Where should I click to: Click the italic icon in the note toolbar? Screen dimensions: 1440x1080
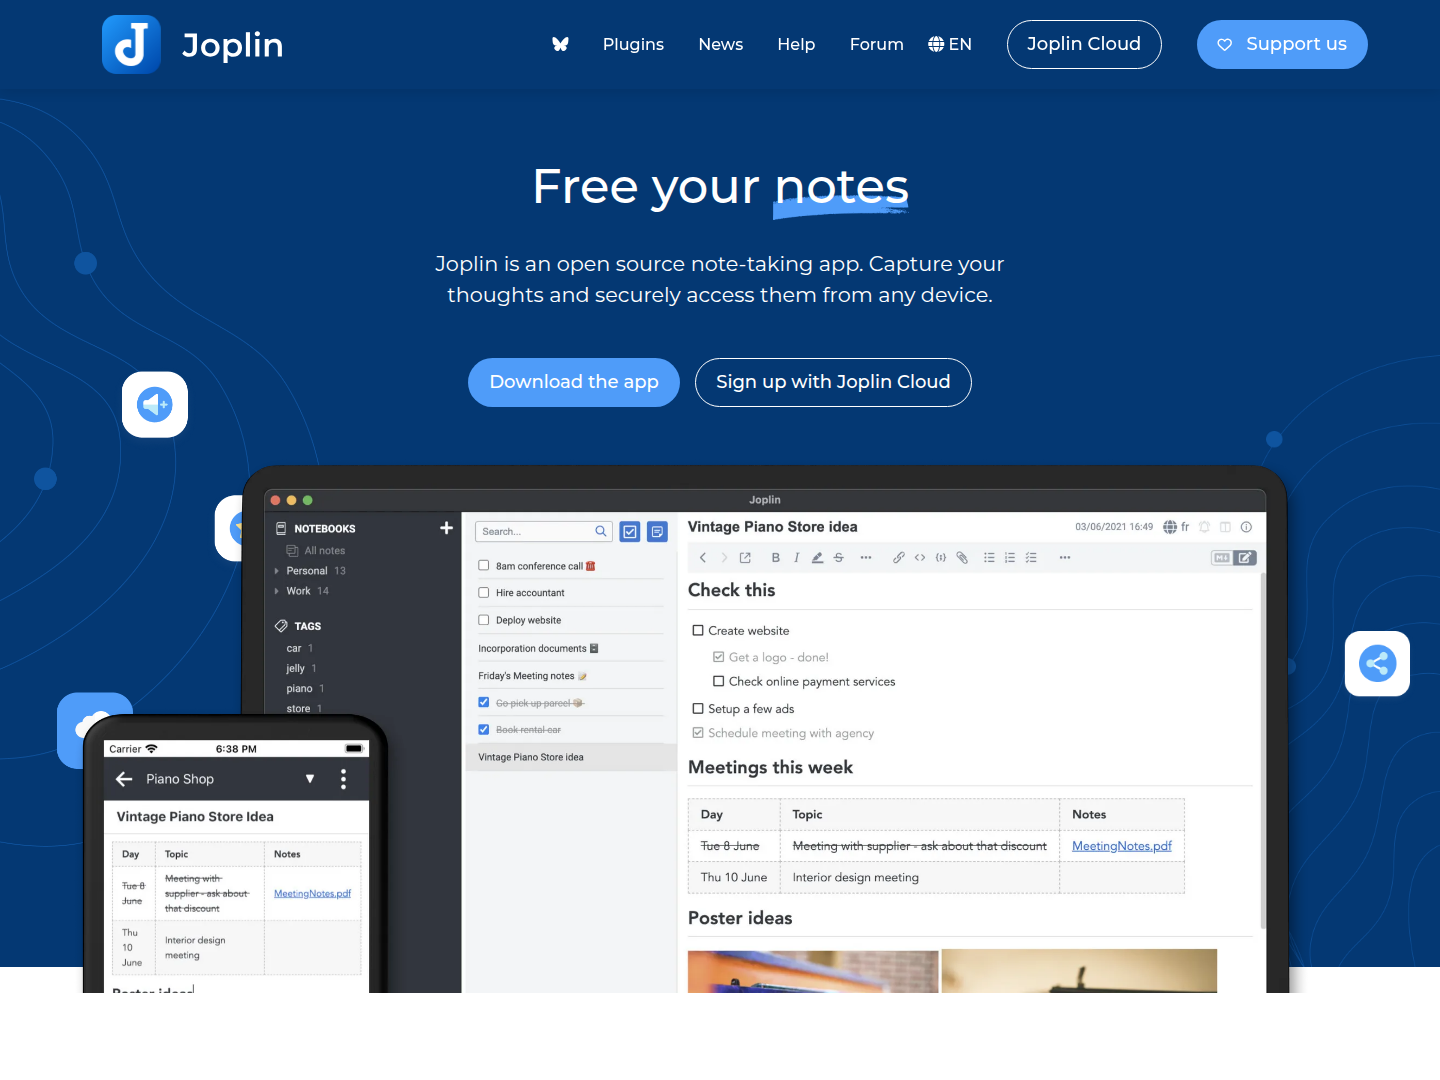[x=796, y=558]
